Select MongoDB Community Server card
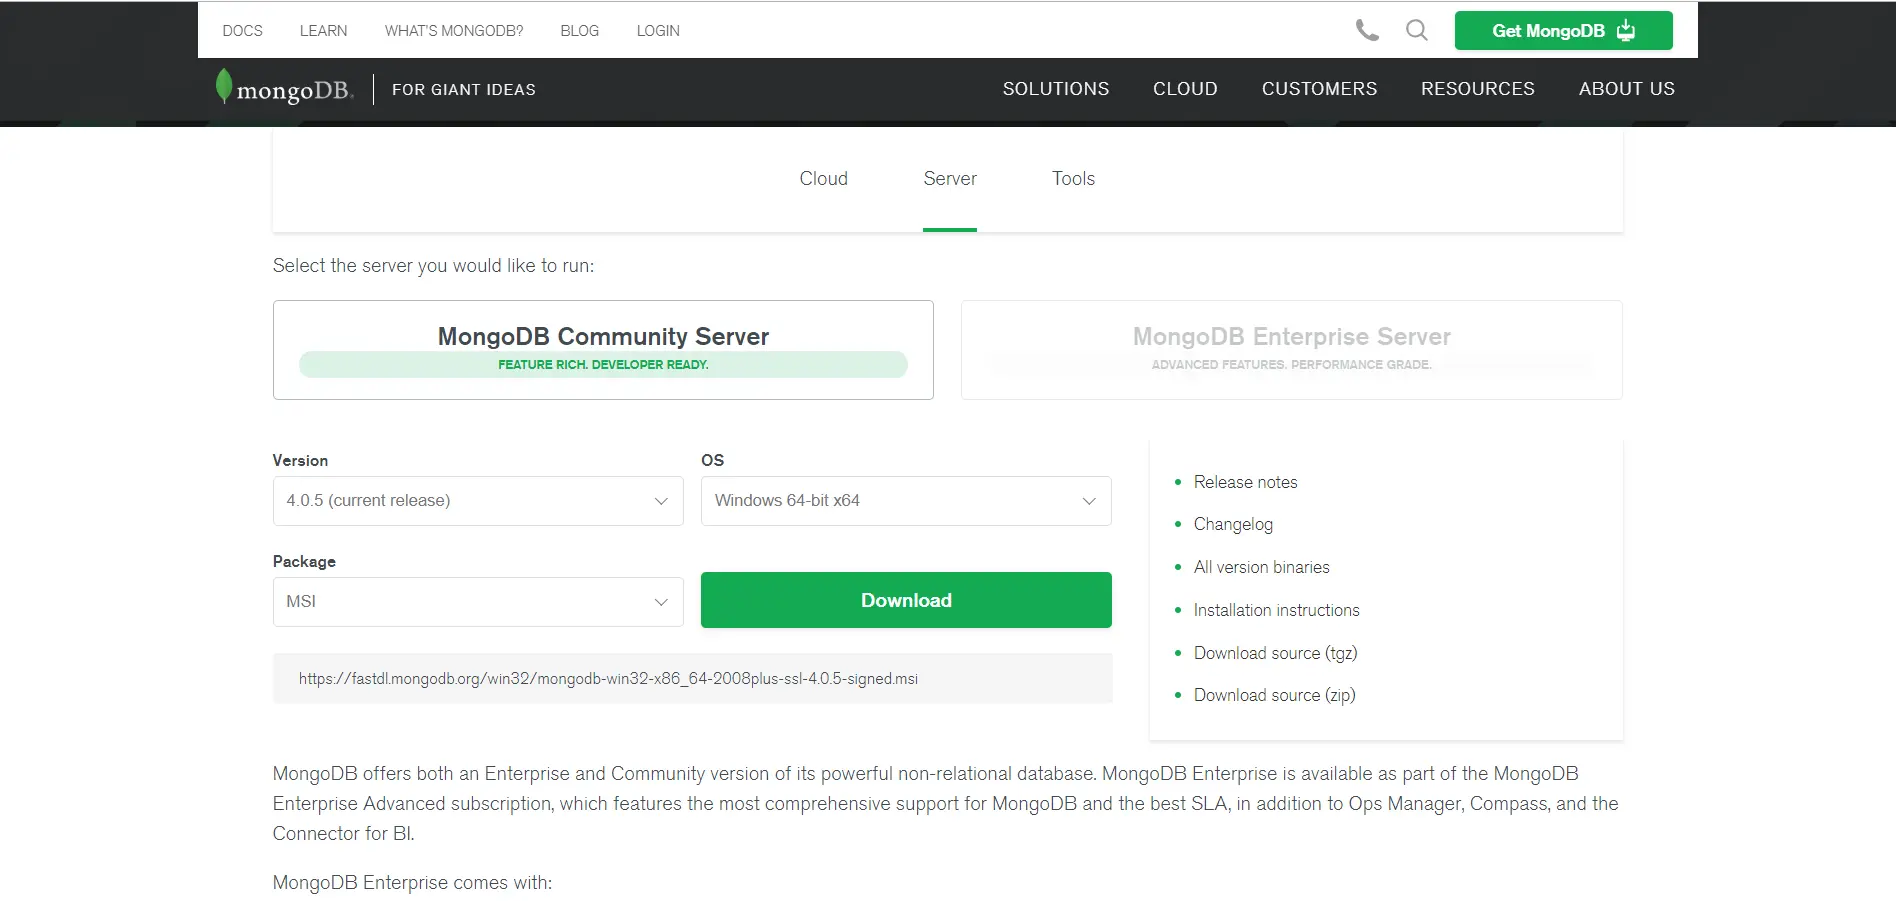Viewport: 1896px width, 901px height. click(x=602, y=349)
